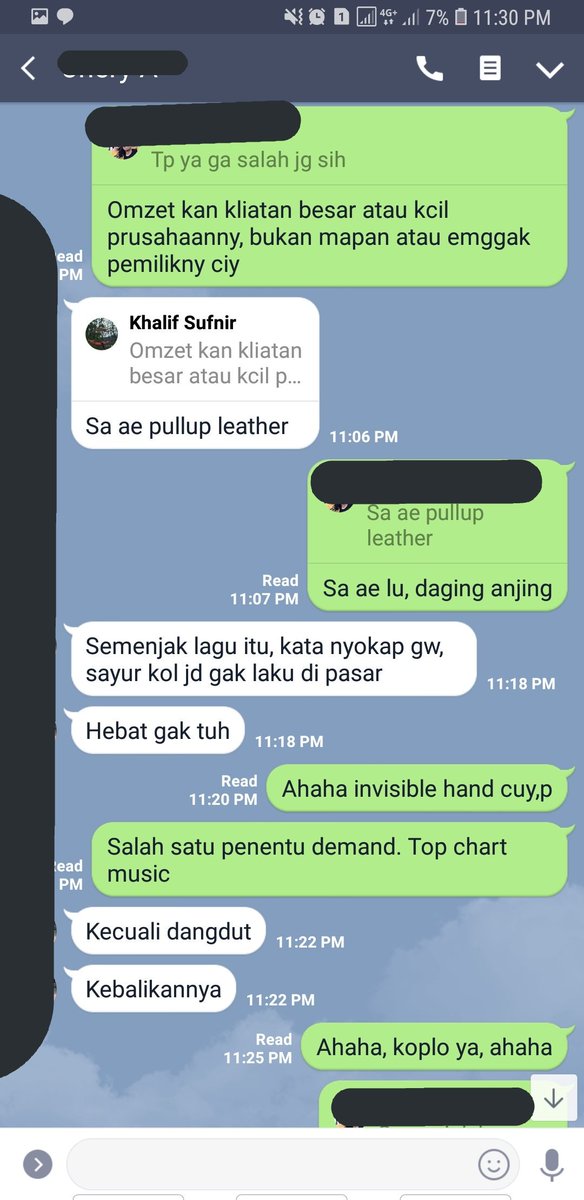The height and width of the screenshot is (1200, 584).
Task: Expand chat options with header down chevron
Action: pos(550,69)
